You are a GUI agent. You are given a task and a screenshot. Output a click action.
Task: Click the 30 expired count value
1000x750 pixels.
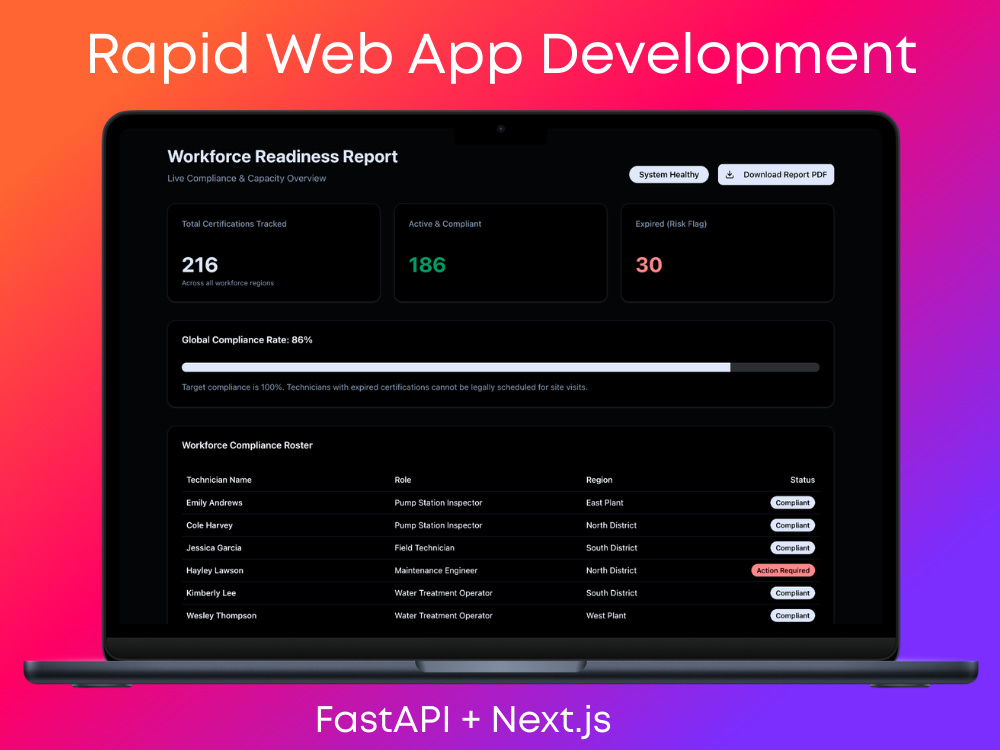pyautogui.click(x=649, y=265)
